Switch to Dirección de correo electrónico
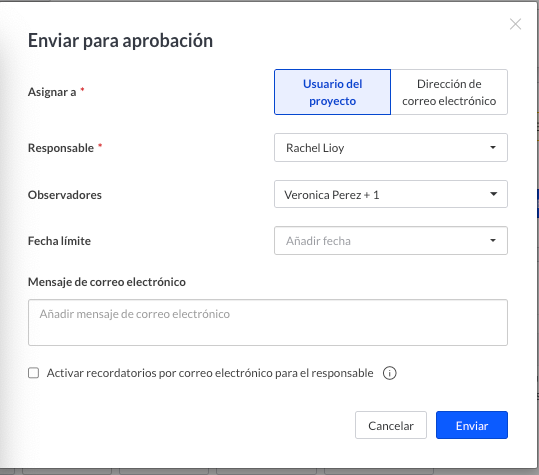This screenshot has height=475, width=539. (449, 92)
